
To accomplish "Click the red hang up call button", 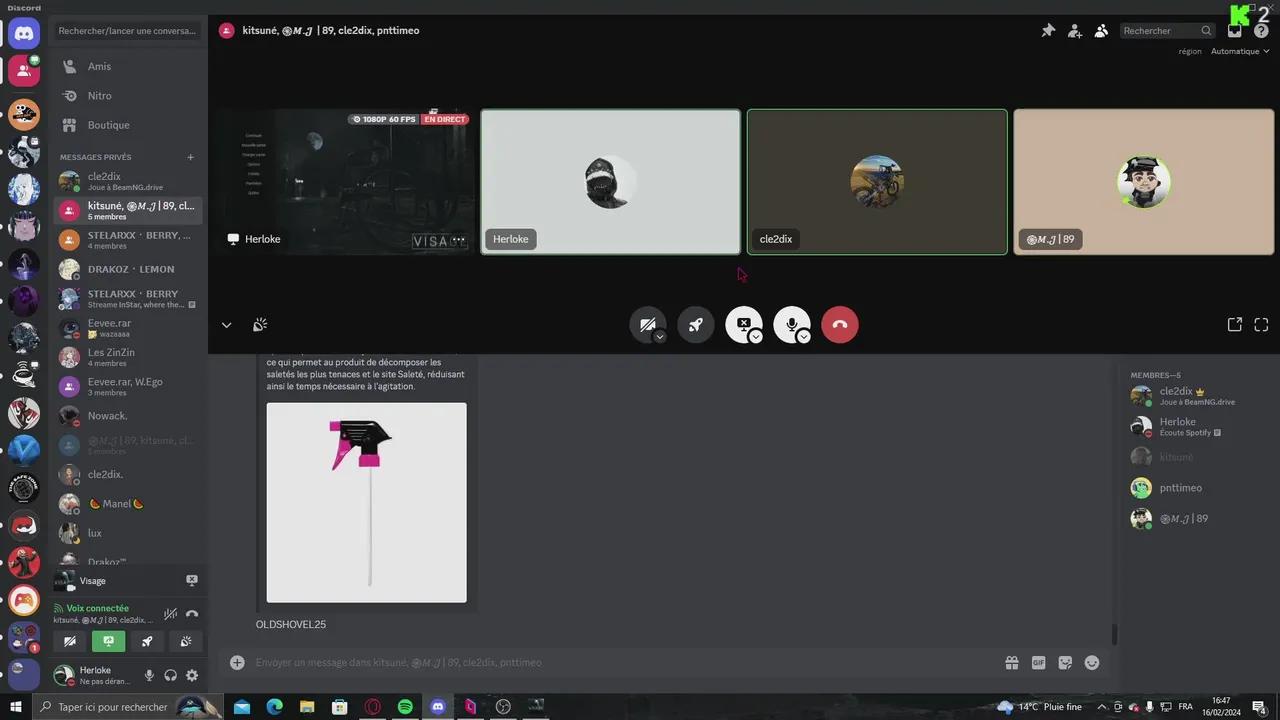I will pos(839,325).
